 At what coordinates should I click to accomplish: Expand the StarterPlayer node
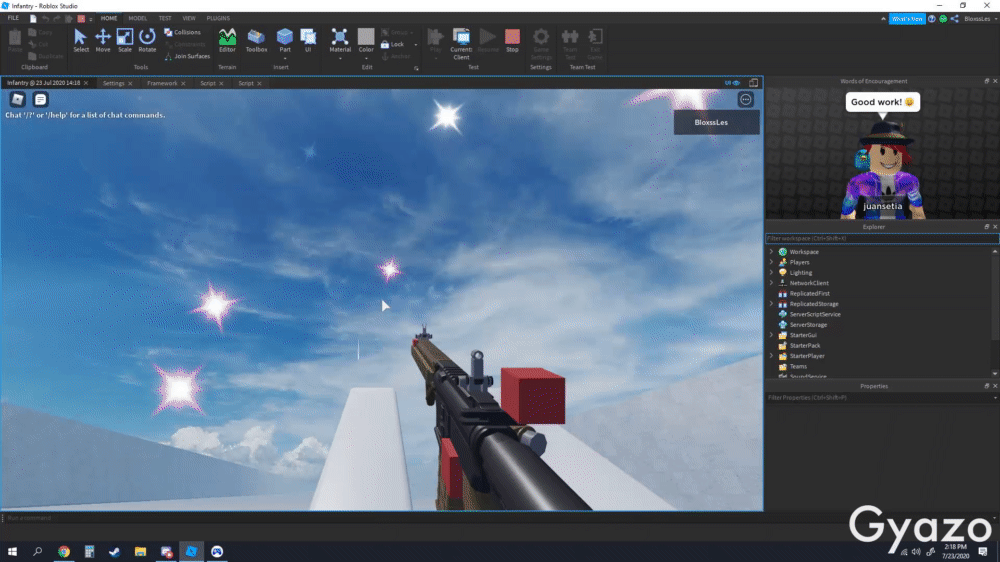[x=771, y=356]
